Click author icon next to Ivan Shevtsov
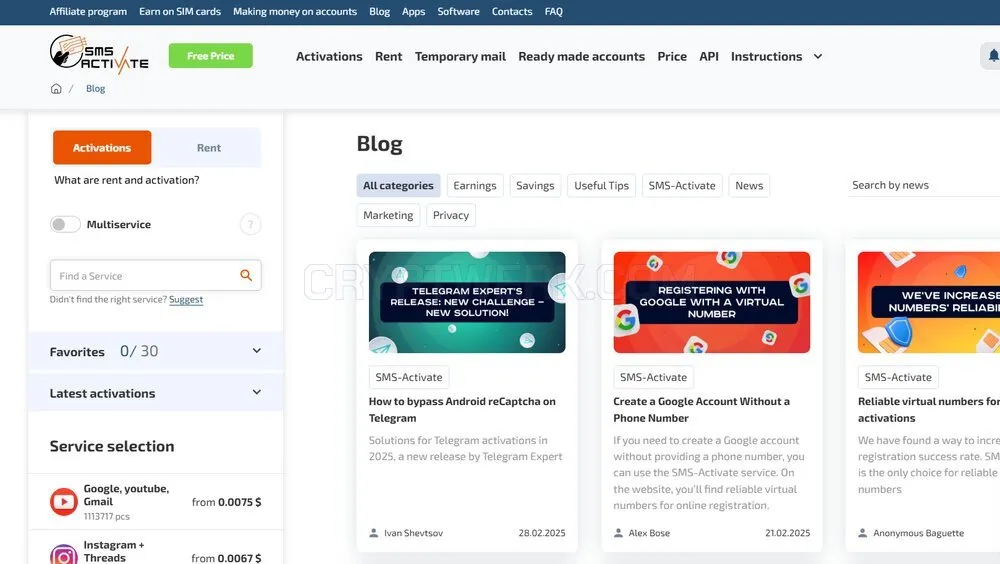 [x=374, y=533]
